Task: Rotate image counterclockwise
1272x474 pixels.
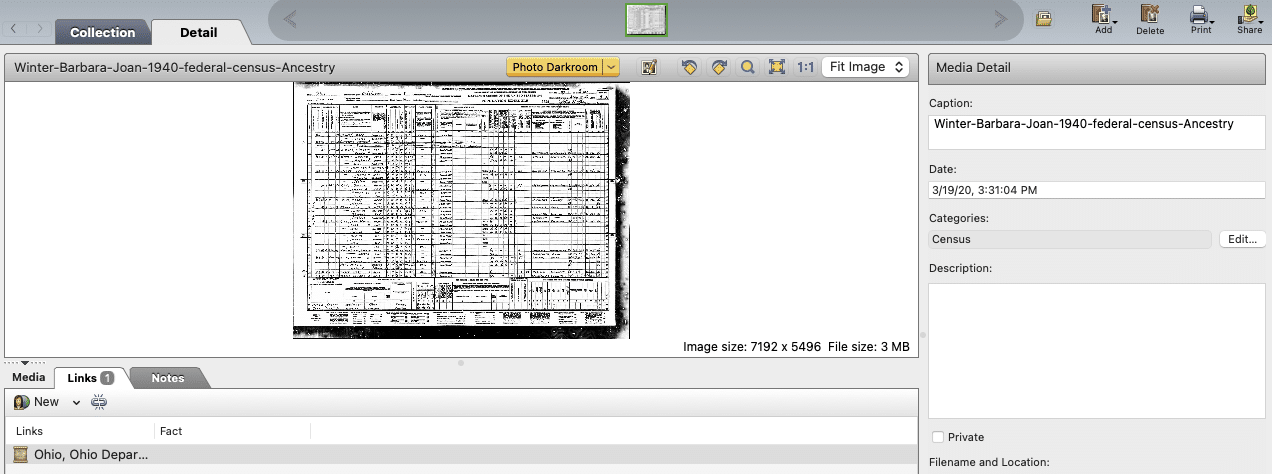Action: (x=689, y=67)
